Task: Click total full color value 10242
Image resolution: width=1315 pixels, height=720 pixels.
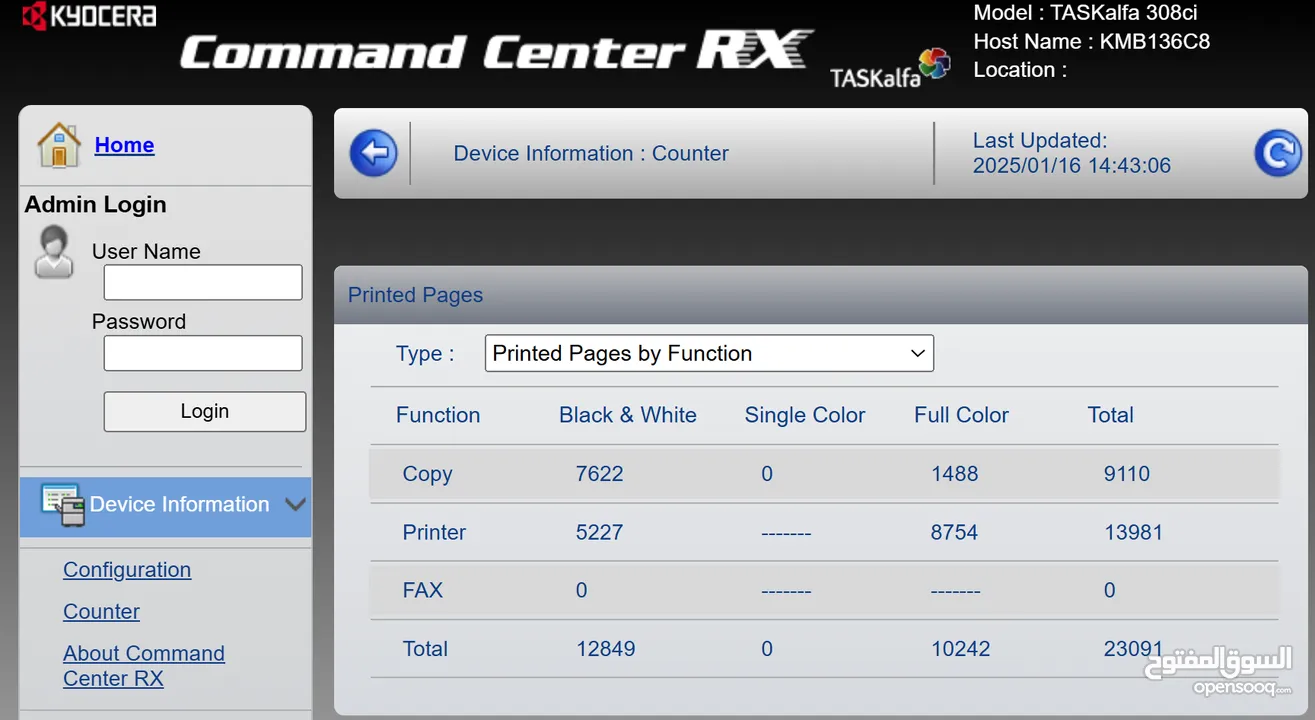Action: click(x=960, y=649)
